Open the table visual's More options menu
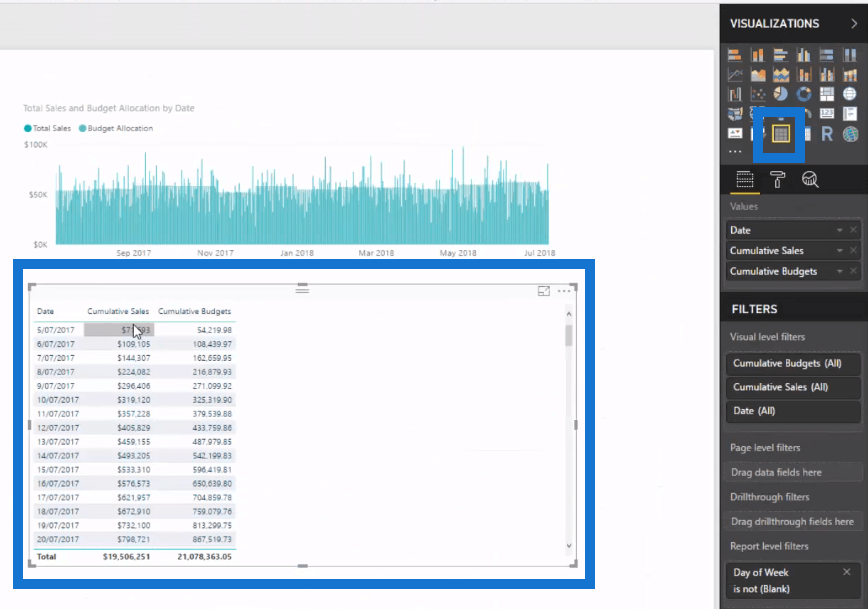This screenshot has width=868, height=609. click(x=564, y=291)
